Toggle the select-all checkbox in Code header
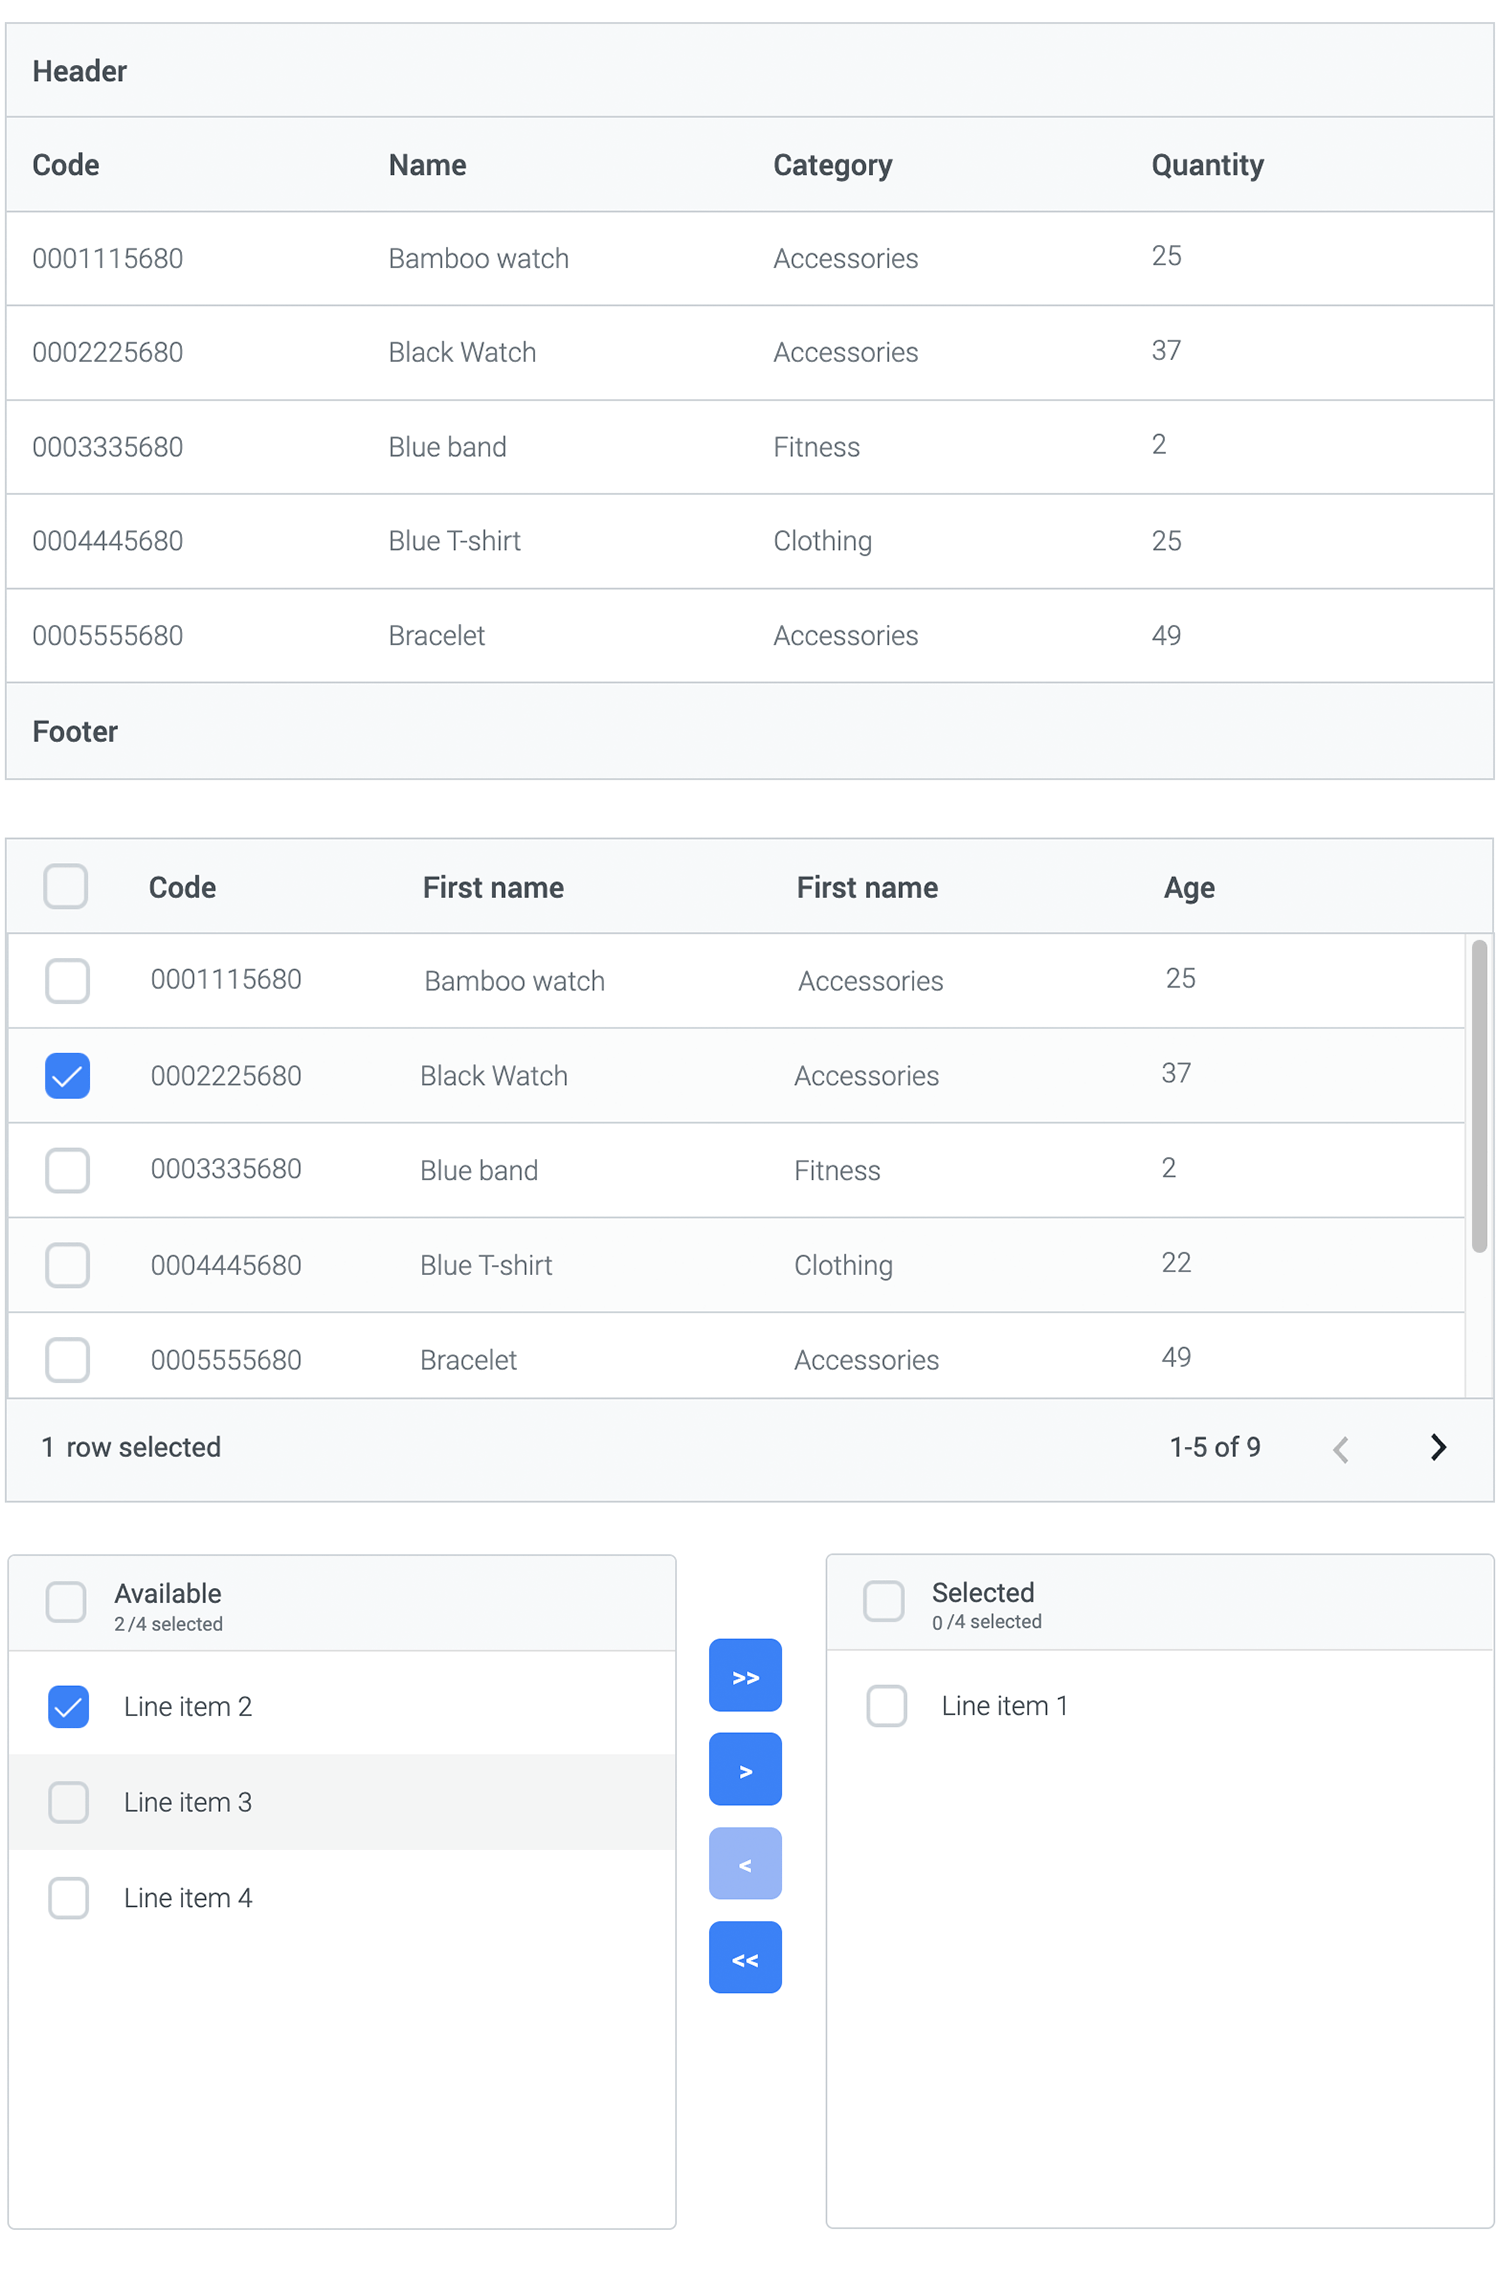 pos(66,887)
